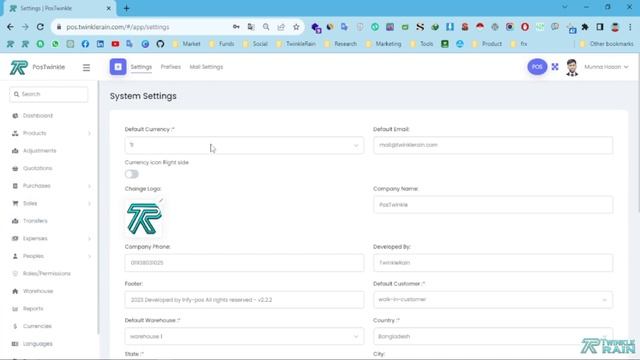This screenshot has width=640, height=360.
Task: Open the GitHub bookmark icon
Action: click(160, 44)
